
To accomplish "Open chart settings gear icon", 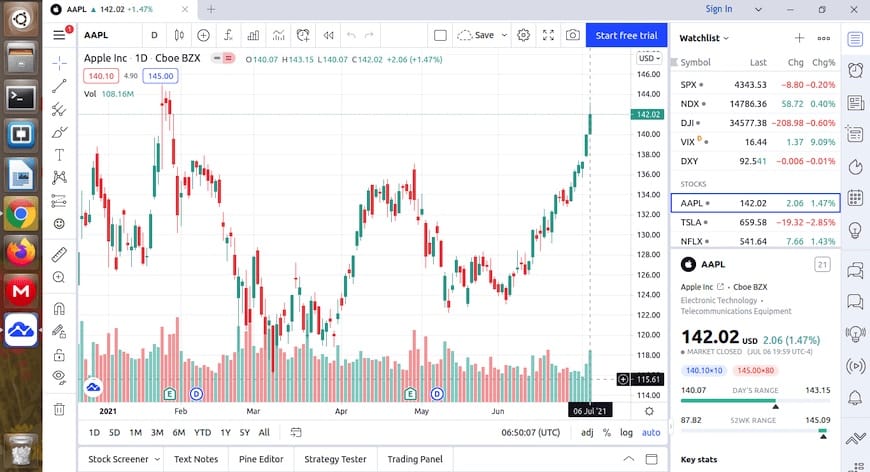I will click(x=523, y=35).
